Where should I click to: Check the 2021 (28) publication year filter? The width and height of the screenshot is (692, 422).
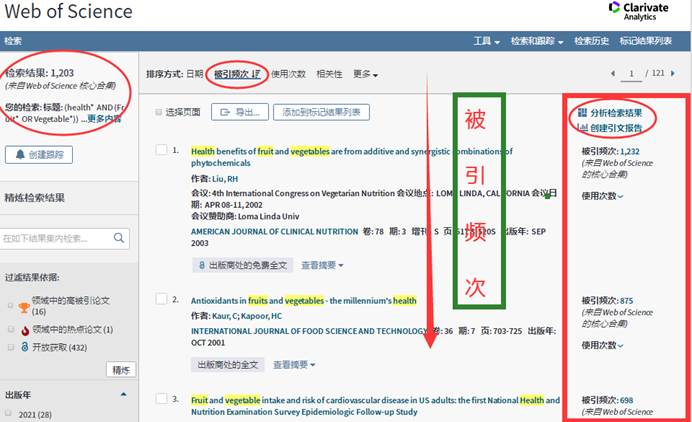pos(8,413)
